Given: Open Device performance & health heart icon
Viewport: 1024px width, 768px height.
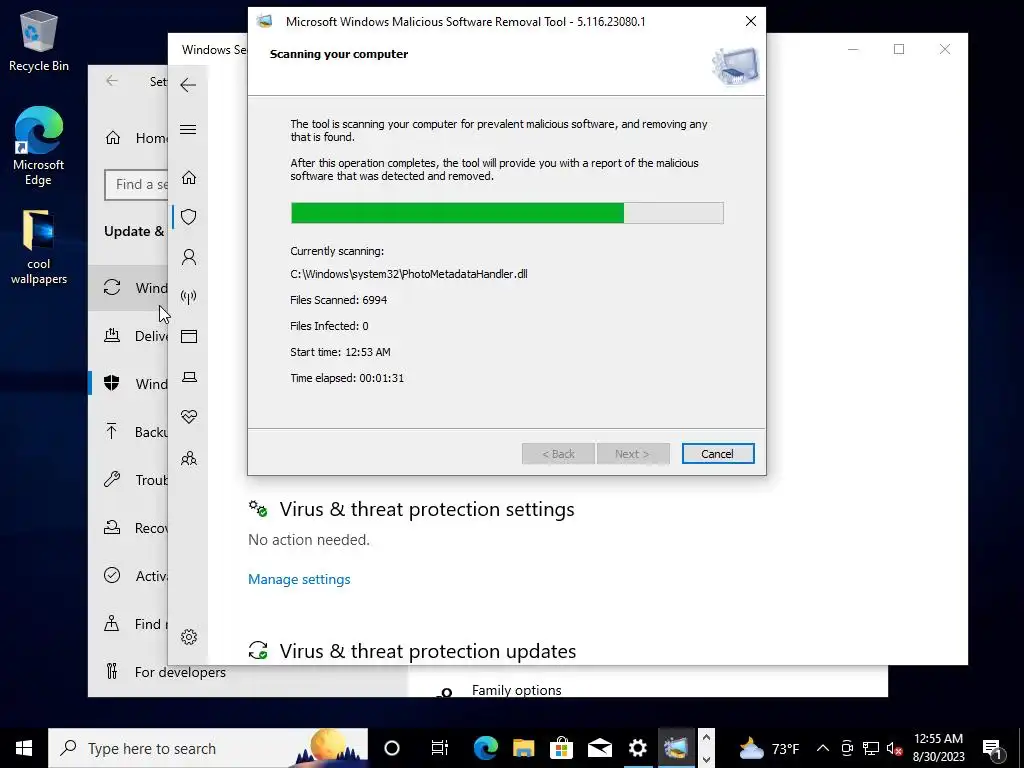Looking at the screenshot, I should click(x=189, y=417).
